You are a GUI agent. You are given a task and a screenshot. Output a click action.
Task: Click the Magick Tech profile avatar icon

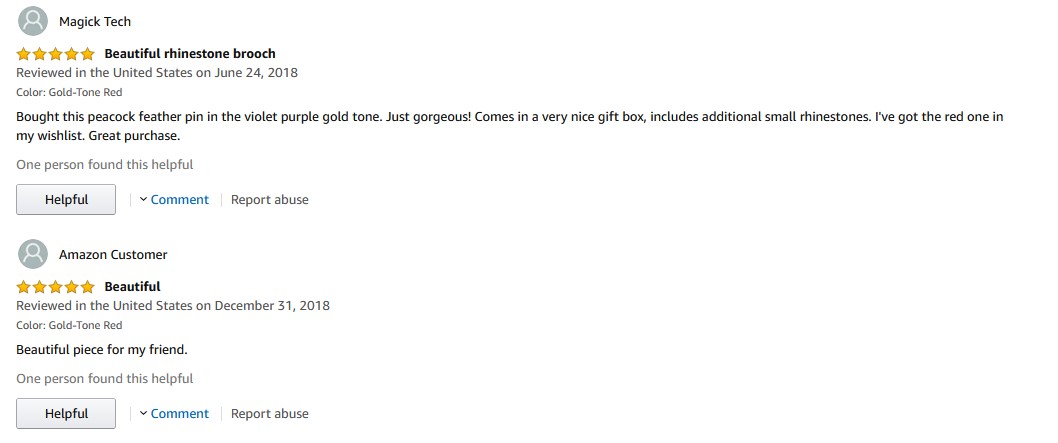33,21
